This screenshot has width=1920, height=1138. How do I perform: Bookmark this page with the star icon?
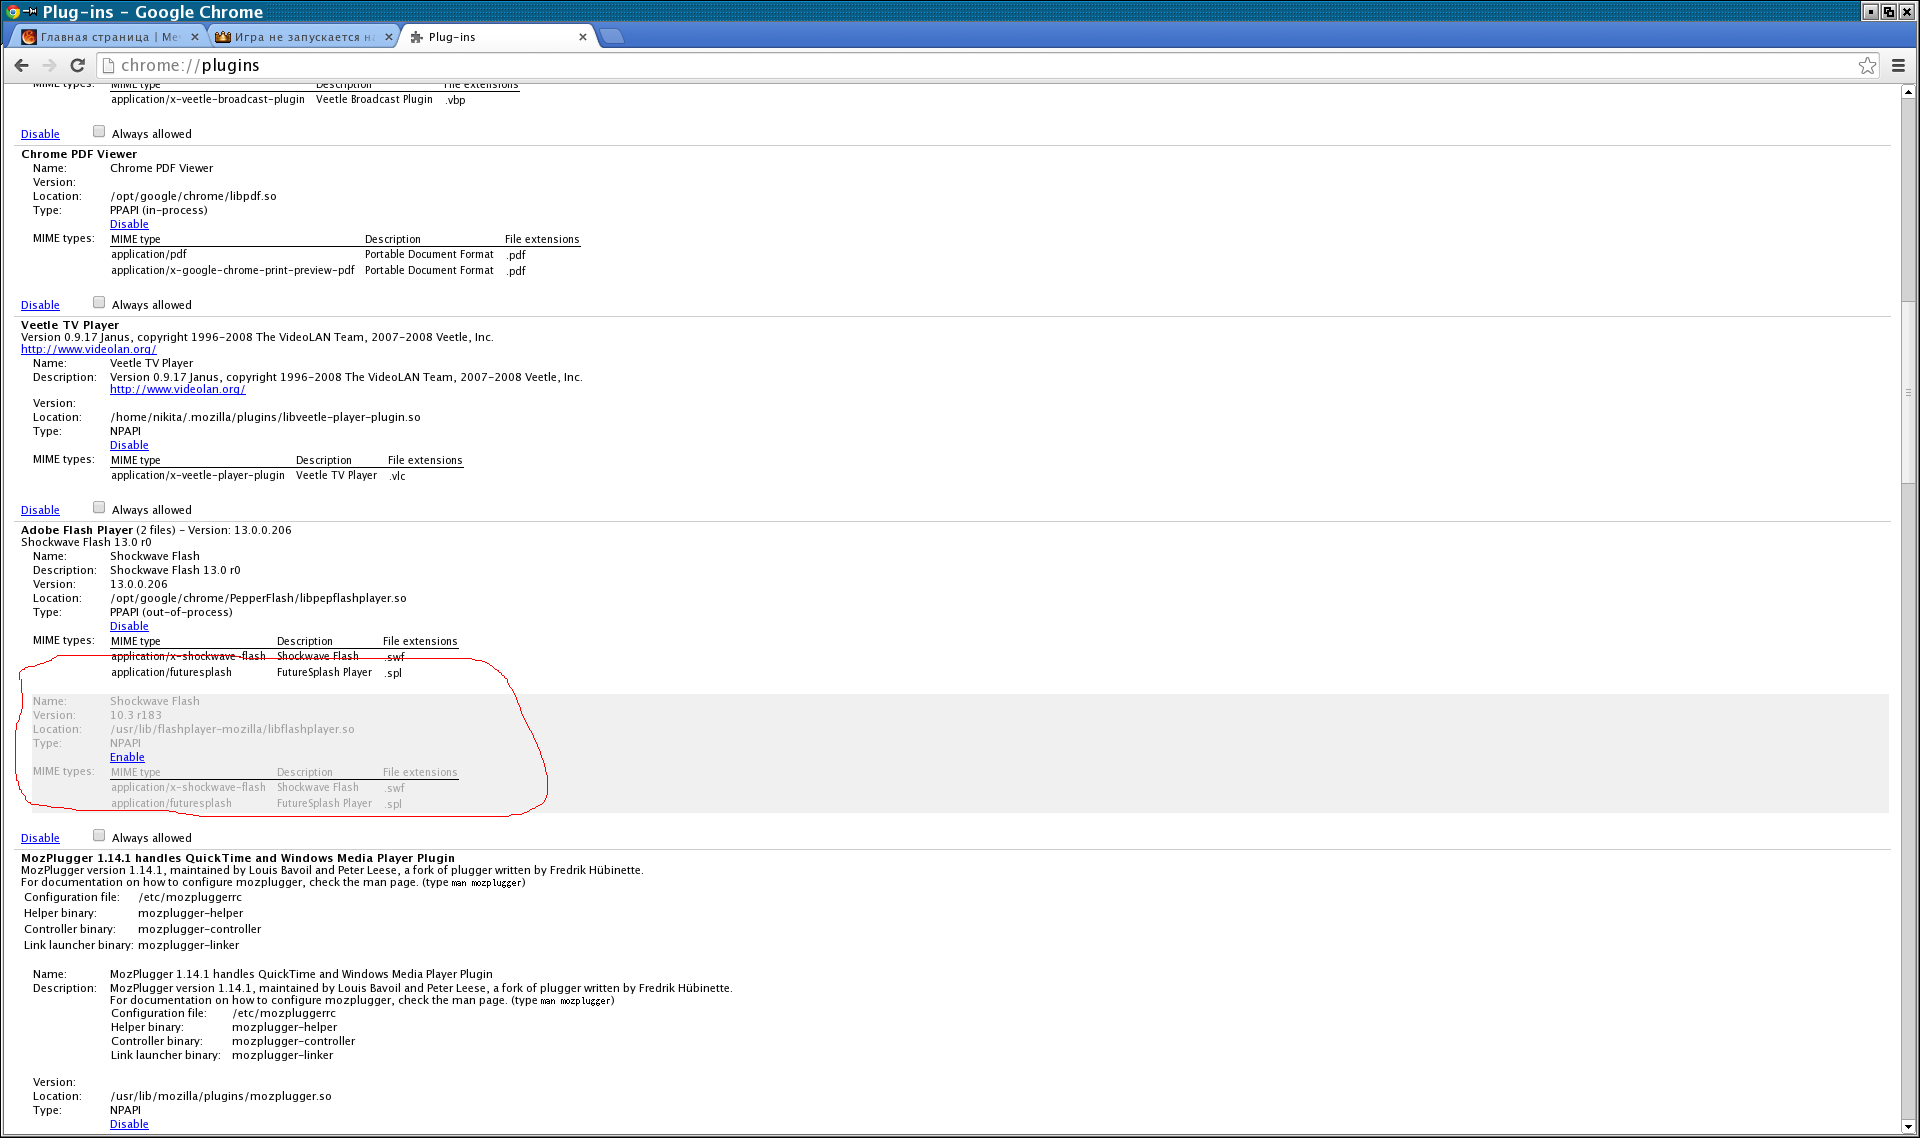click(1867, 65)
